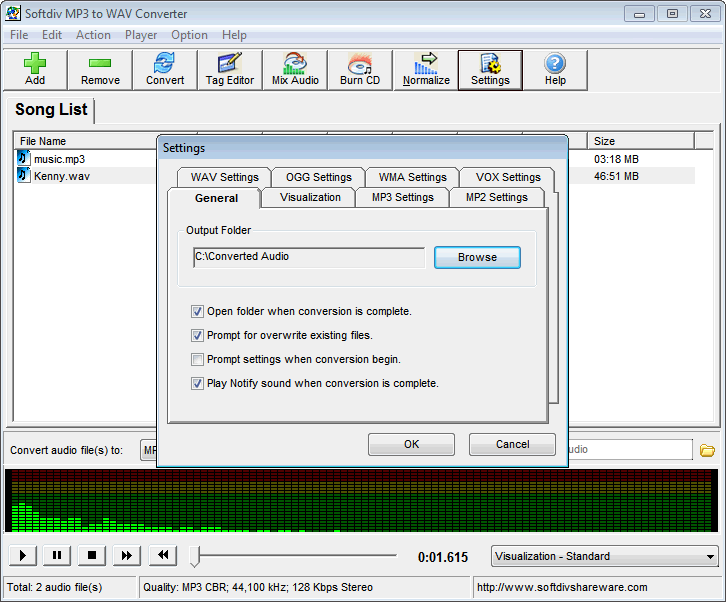Click the File Name column header
This screenshot has width=726, height=602.
click(86, 141)
